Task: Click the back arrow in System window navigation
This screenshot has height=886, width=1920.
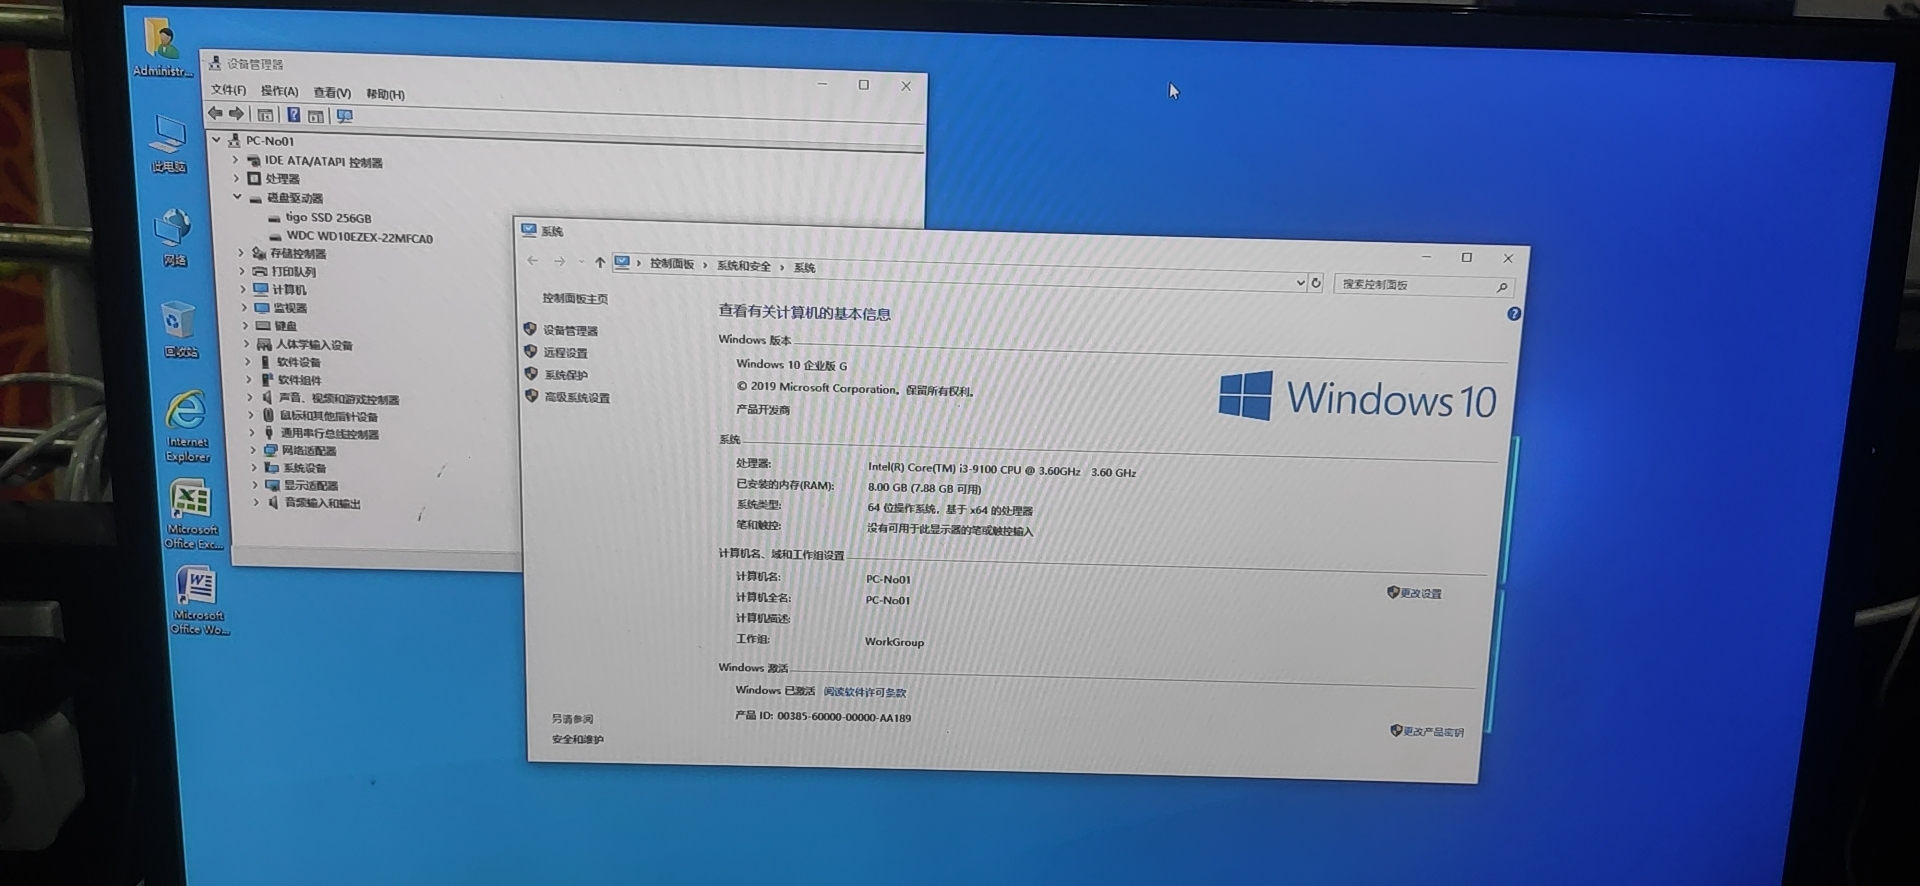Action: pyautogui.click(x=533, y=261)
